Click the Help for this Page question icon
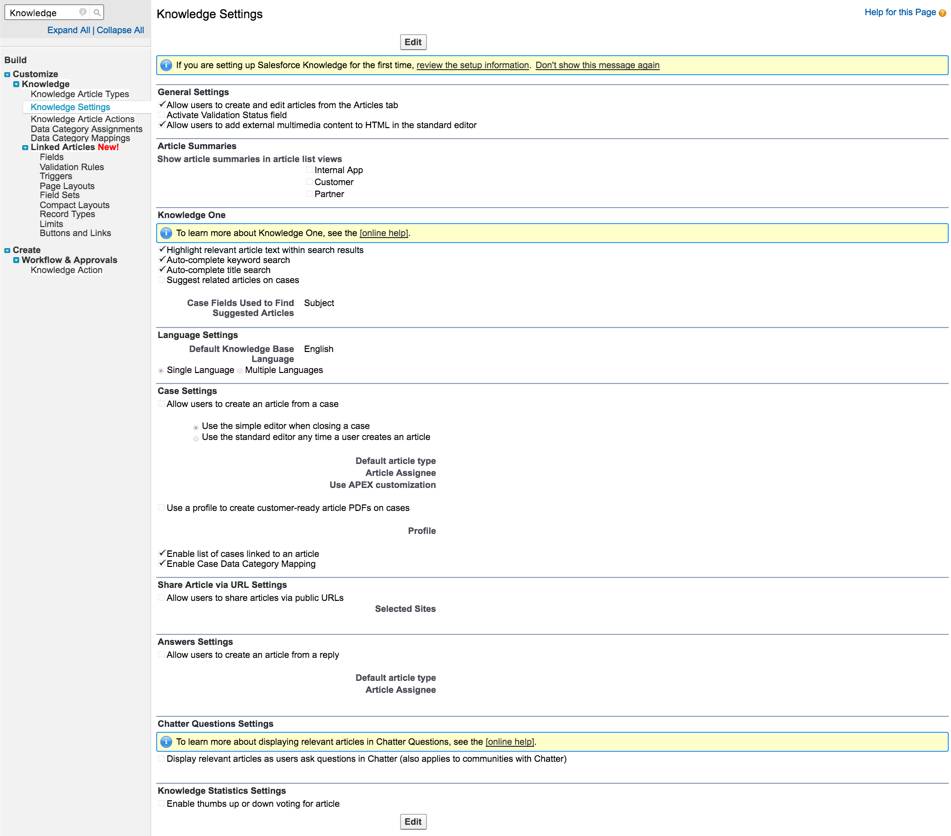Viewport: 951px width, 836px height. (942, 13)
